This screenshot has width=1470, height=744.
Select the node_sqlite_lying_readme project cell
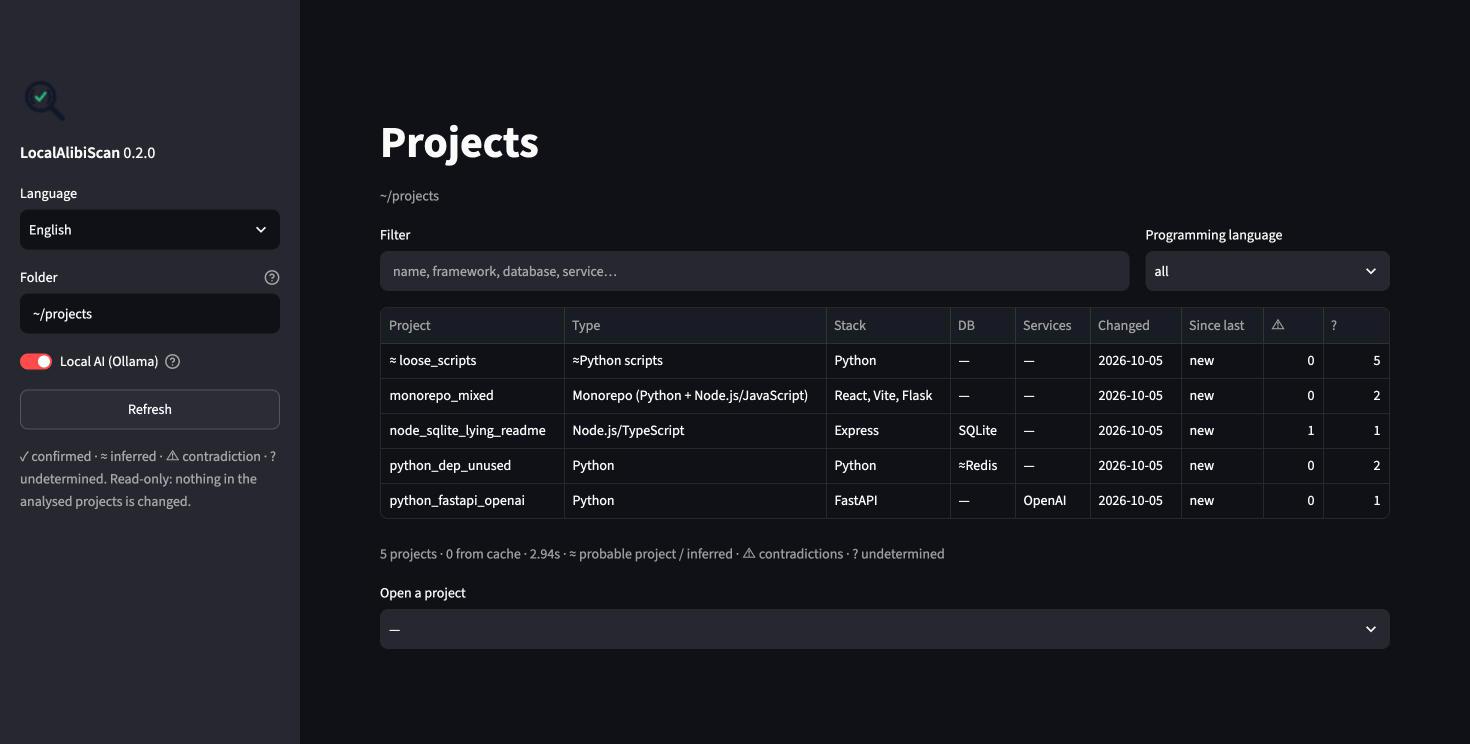[x=472, y=431]
